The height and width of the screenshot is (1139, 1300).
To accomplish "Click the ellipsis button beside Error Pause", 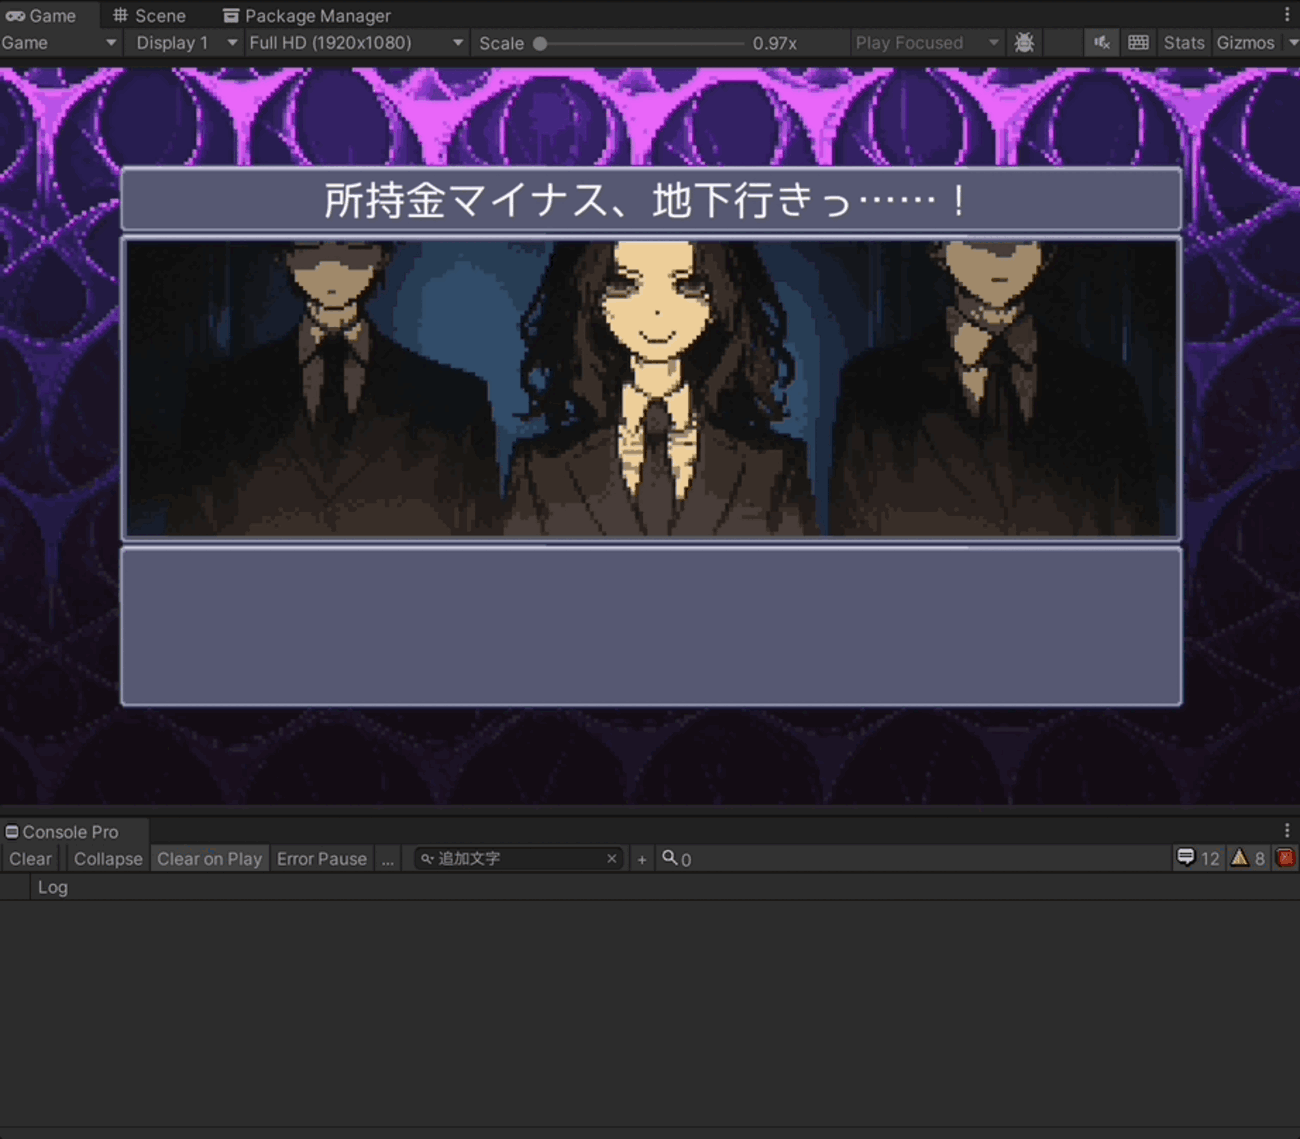I will tap(388, 858).
